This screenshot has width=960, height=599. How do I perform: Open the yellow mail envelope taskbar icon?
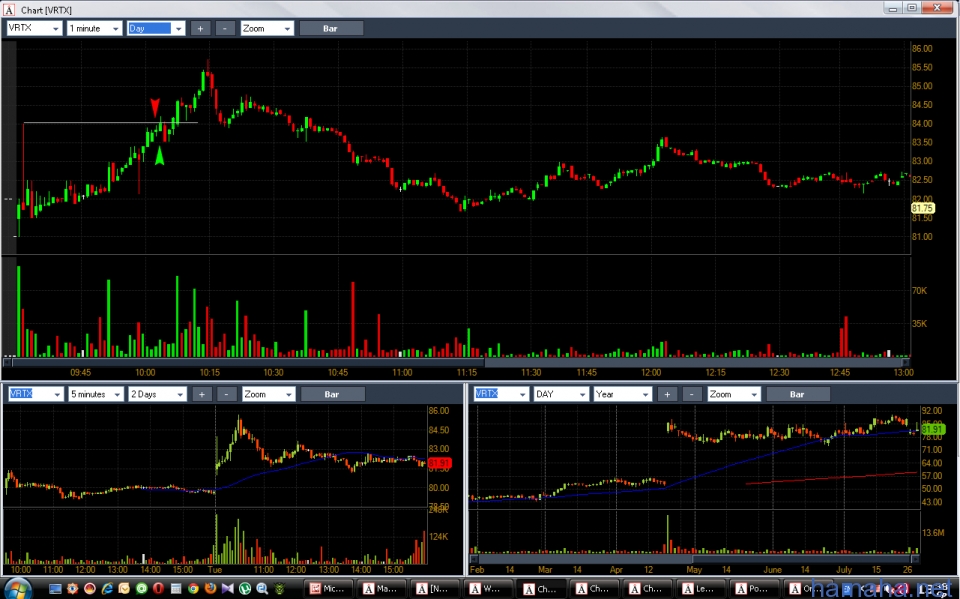pos(124,589)
